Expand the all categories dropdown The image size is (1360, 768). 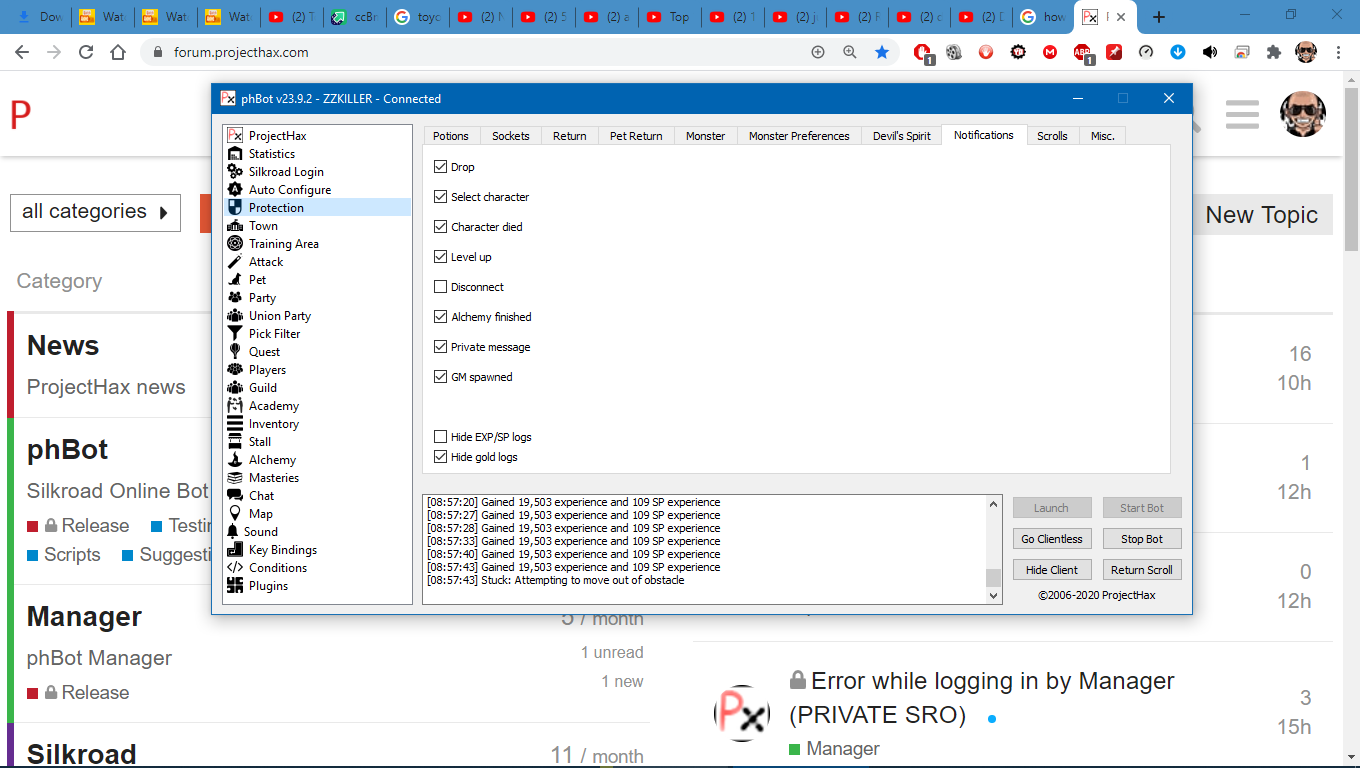pyautogui.click(x=95, y=212)
